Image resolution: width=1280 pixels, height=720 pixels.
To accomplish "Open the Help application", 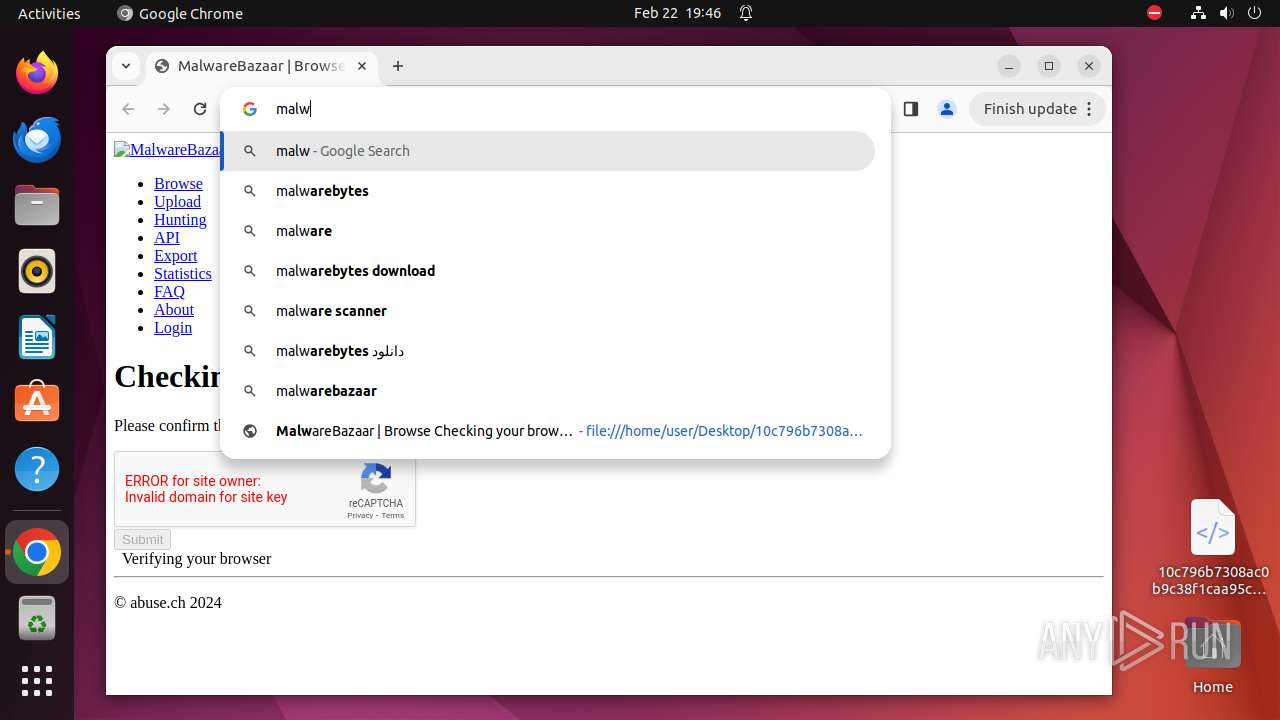I will pyautogui.click(x=37, y=469).
